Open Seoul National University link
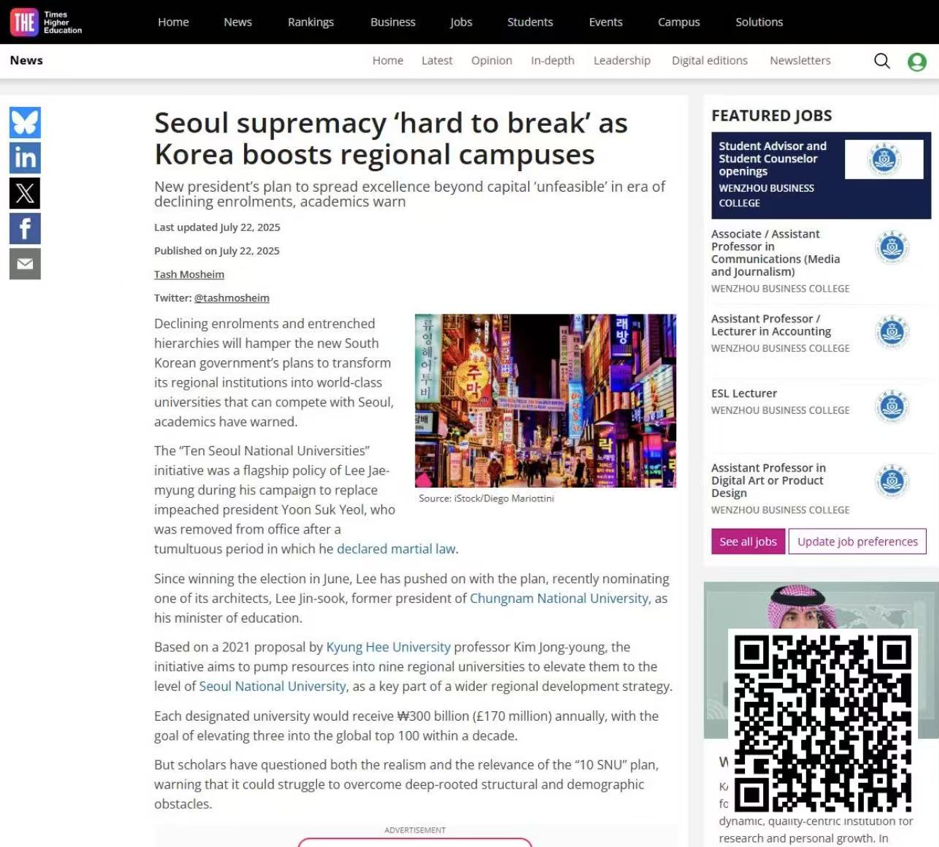 [272, 686]
